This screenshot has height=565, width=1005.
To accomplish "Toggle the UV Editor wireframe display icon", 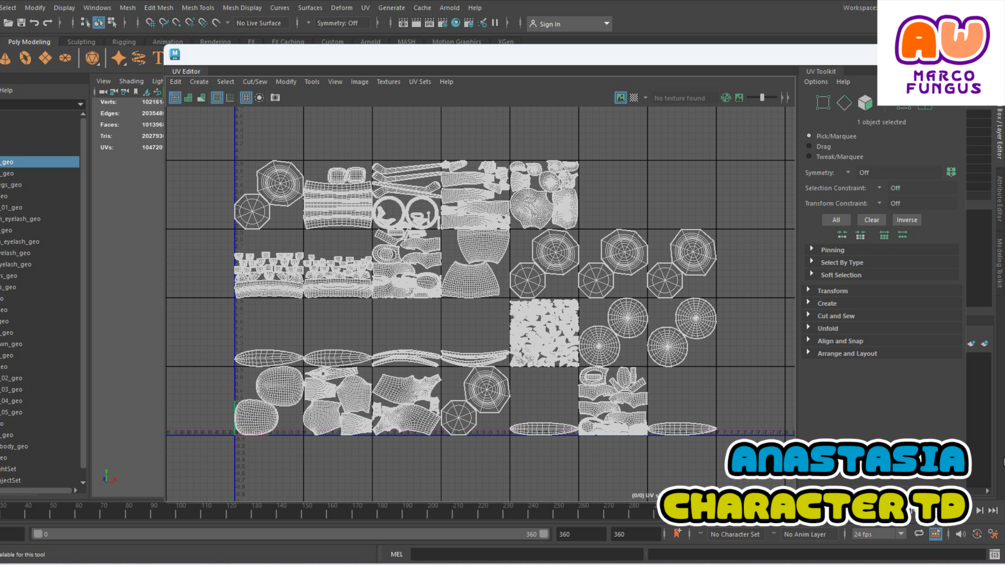I will pos(175,97).
